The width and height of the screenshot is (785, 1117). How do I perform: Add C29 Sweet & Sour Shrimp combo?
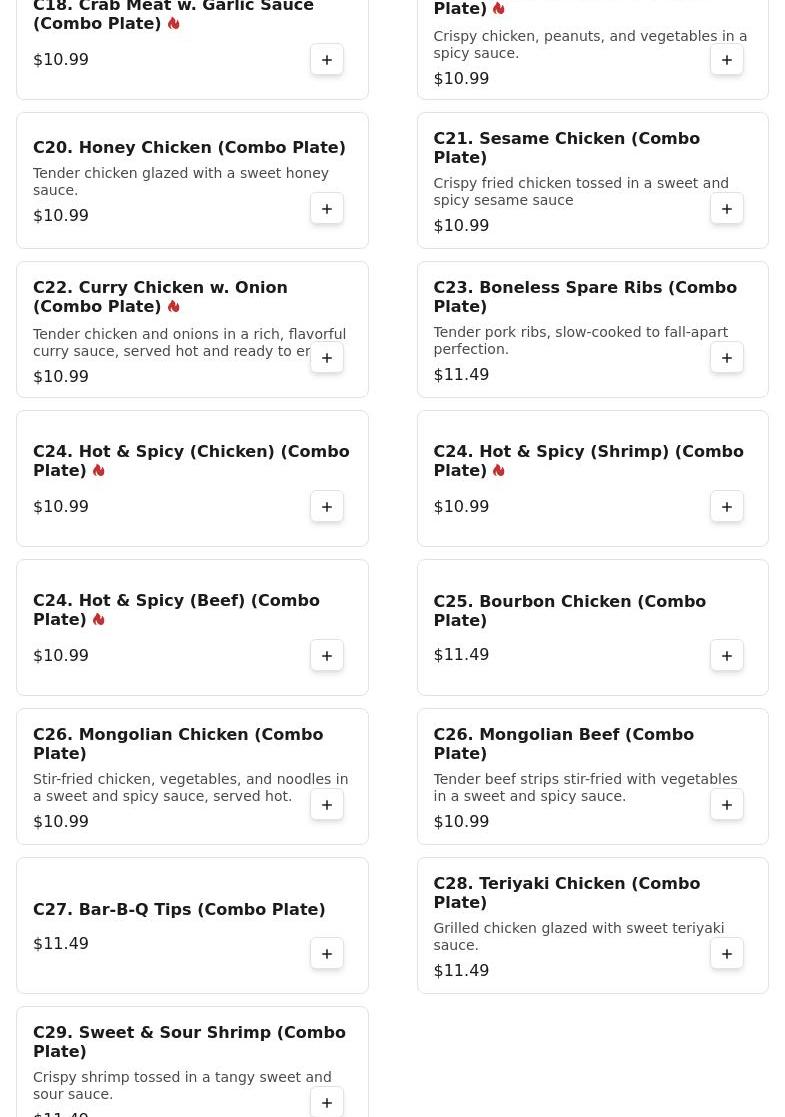326,1103
